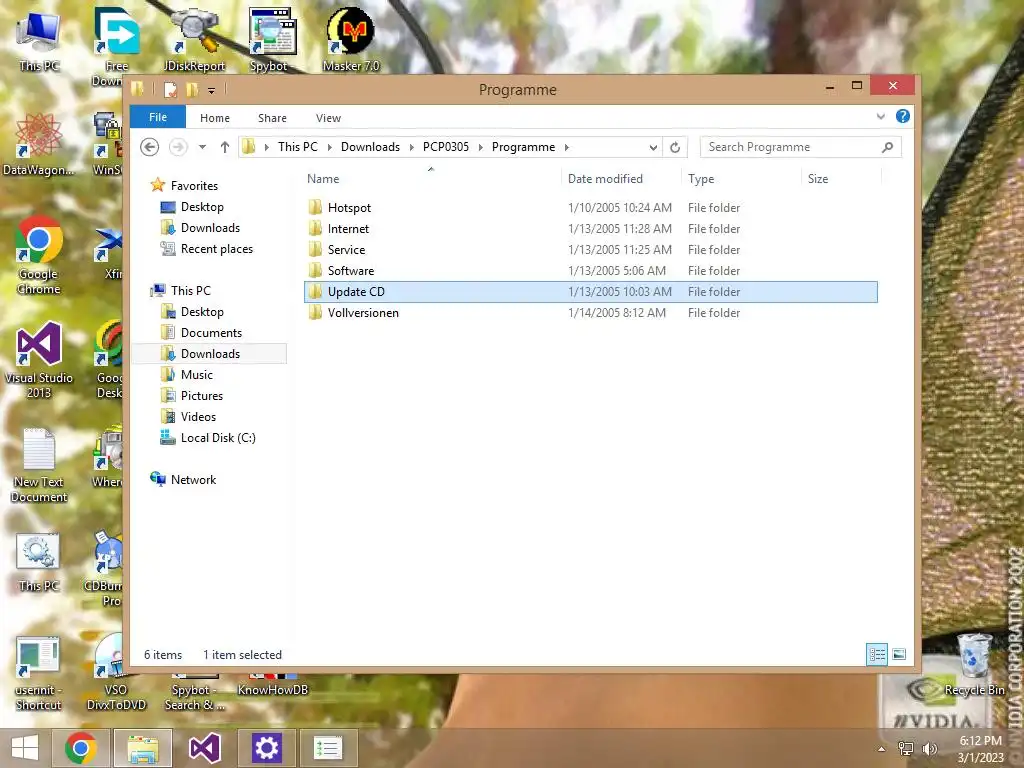Open Visual Studio from the taskbar
Image resolution: width=1024 pixels, height=768 pixels.
click(204, 748)
